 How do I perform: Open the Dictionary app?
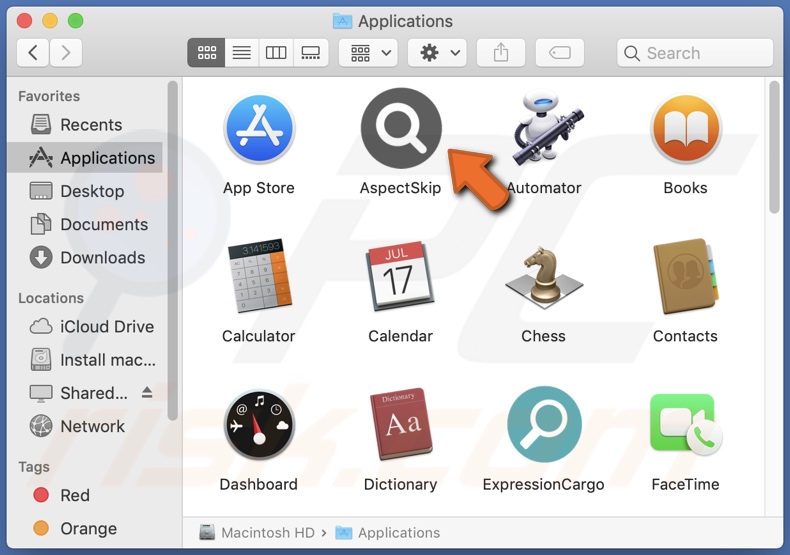[x=401, y=424]
